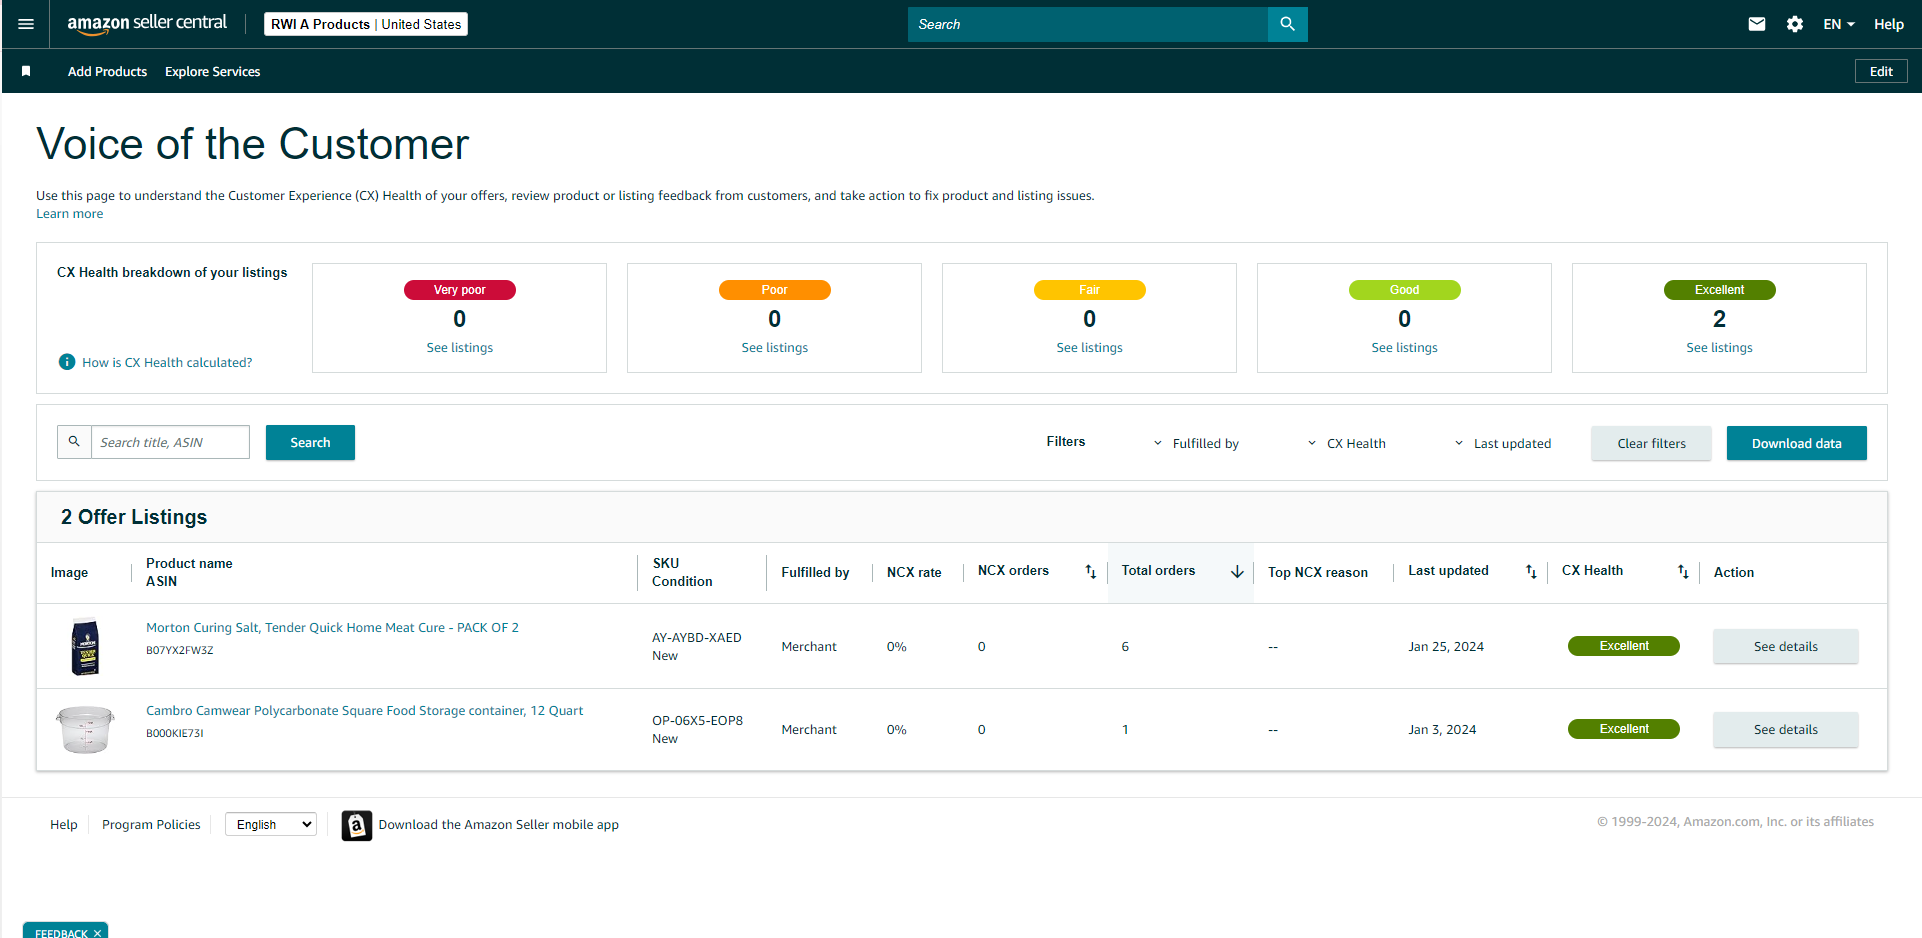Image resolution: width=1922 pixels, height=938 pixels.
Task: Open Explore Services menu item
Action: [212, 72]
